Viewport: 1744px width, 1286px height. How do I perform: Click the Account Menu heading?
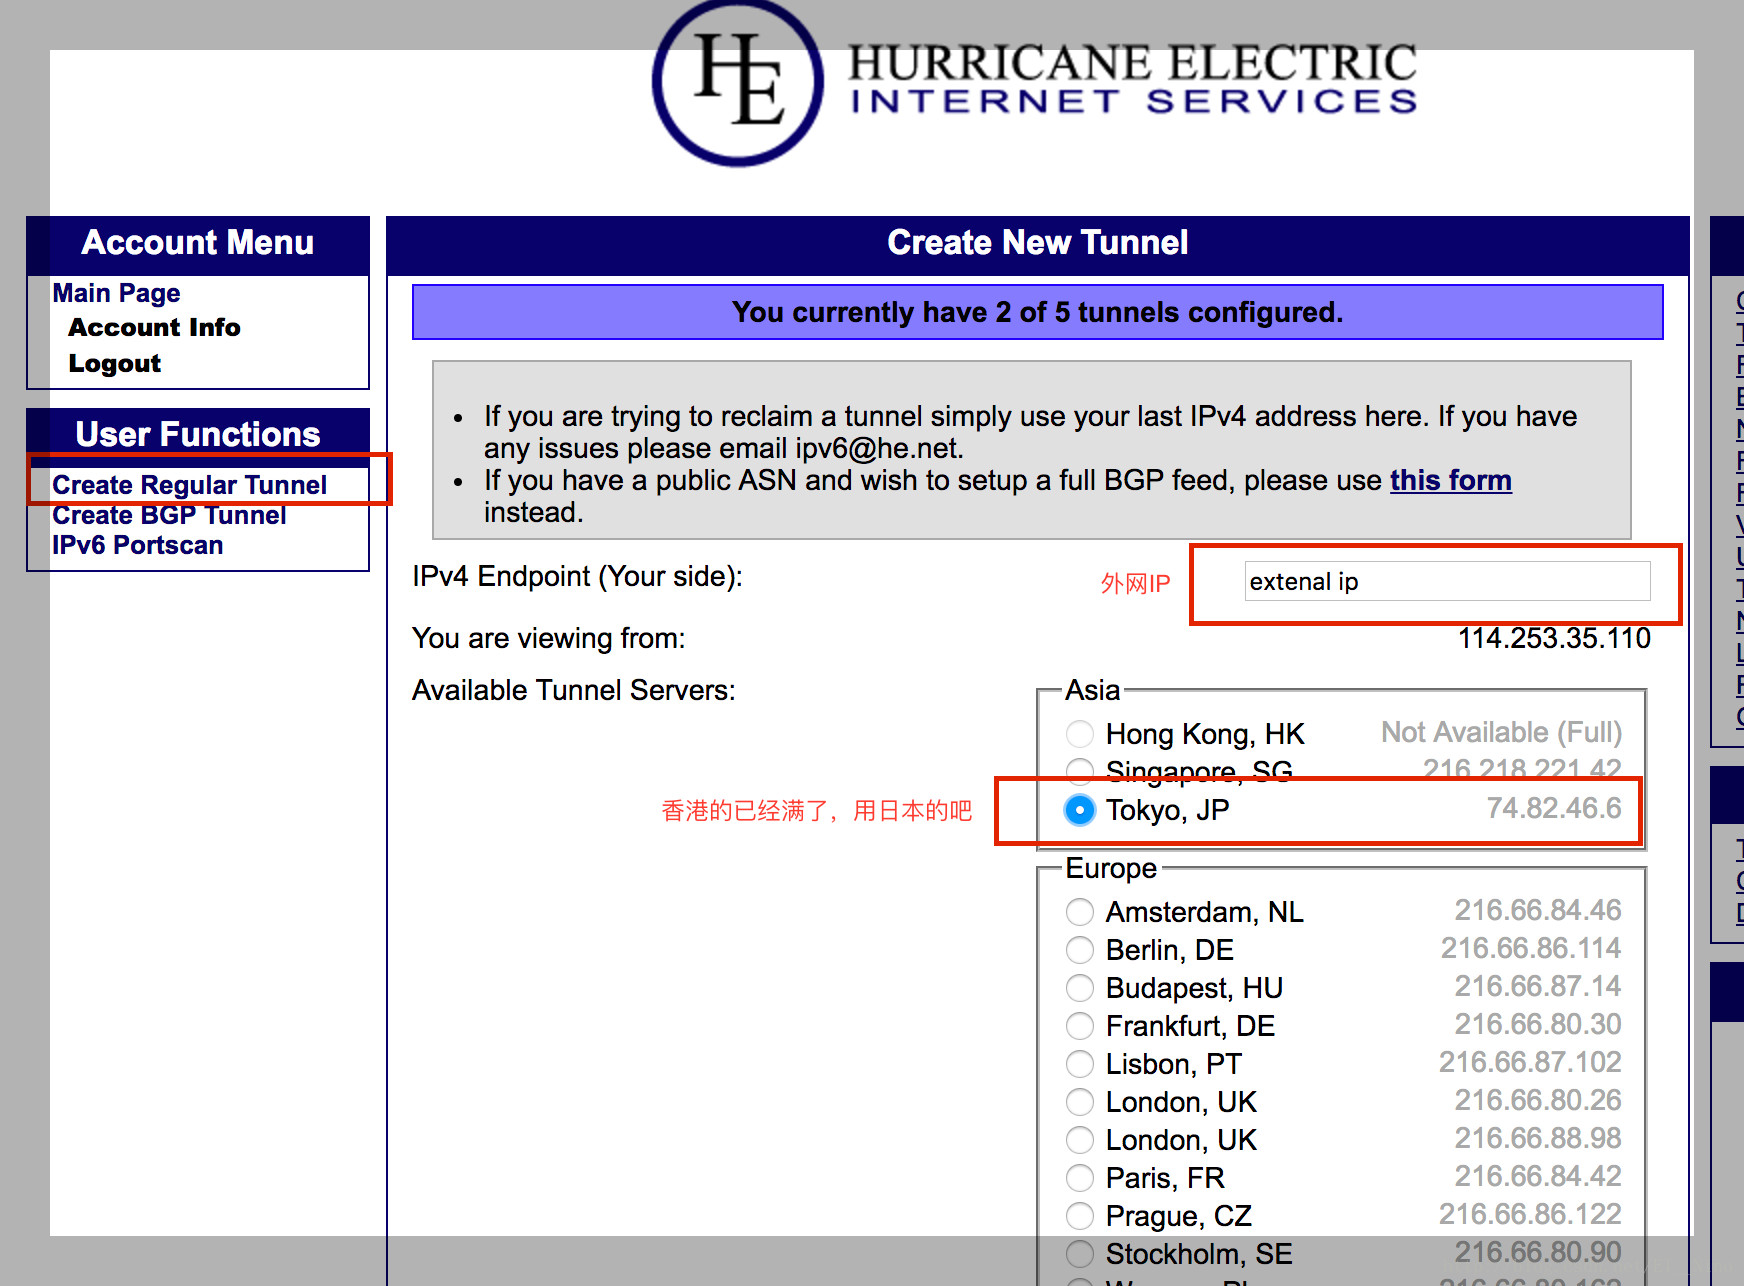click(198, 243)
